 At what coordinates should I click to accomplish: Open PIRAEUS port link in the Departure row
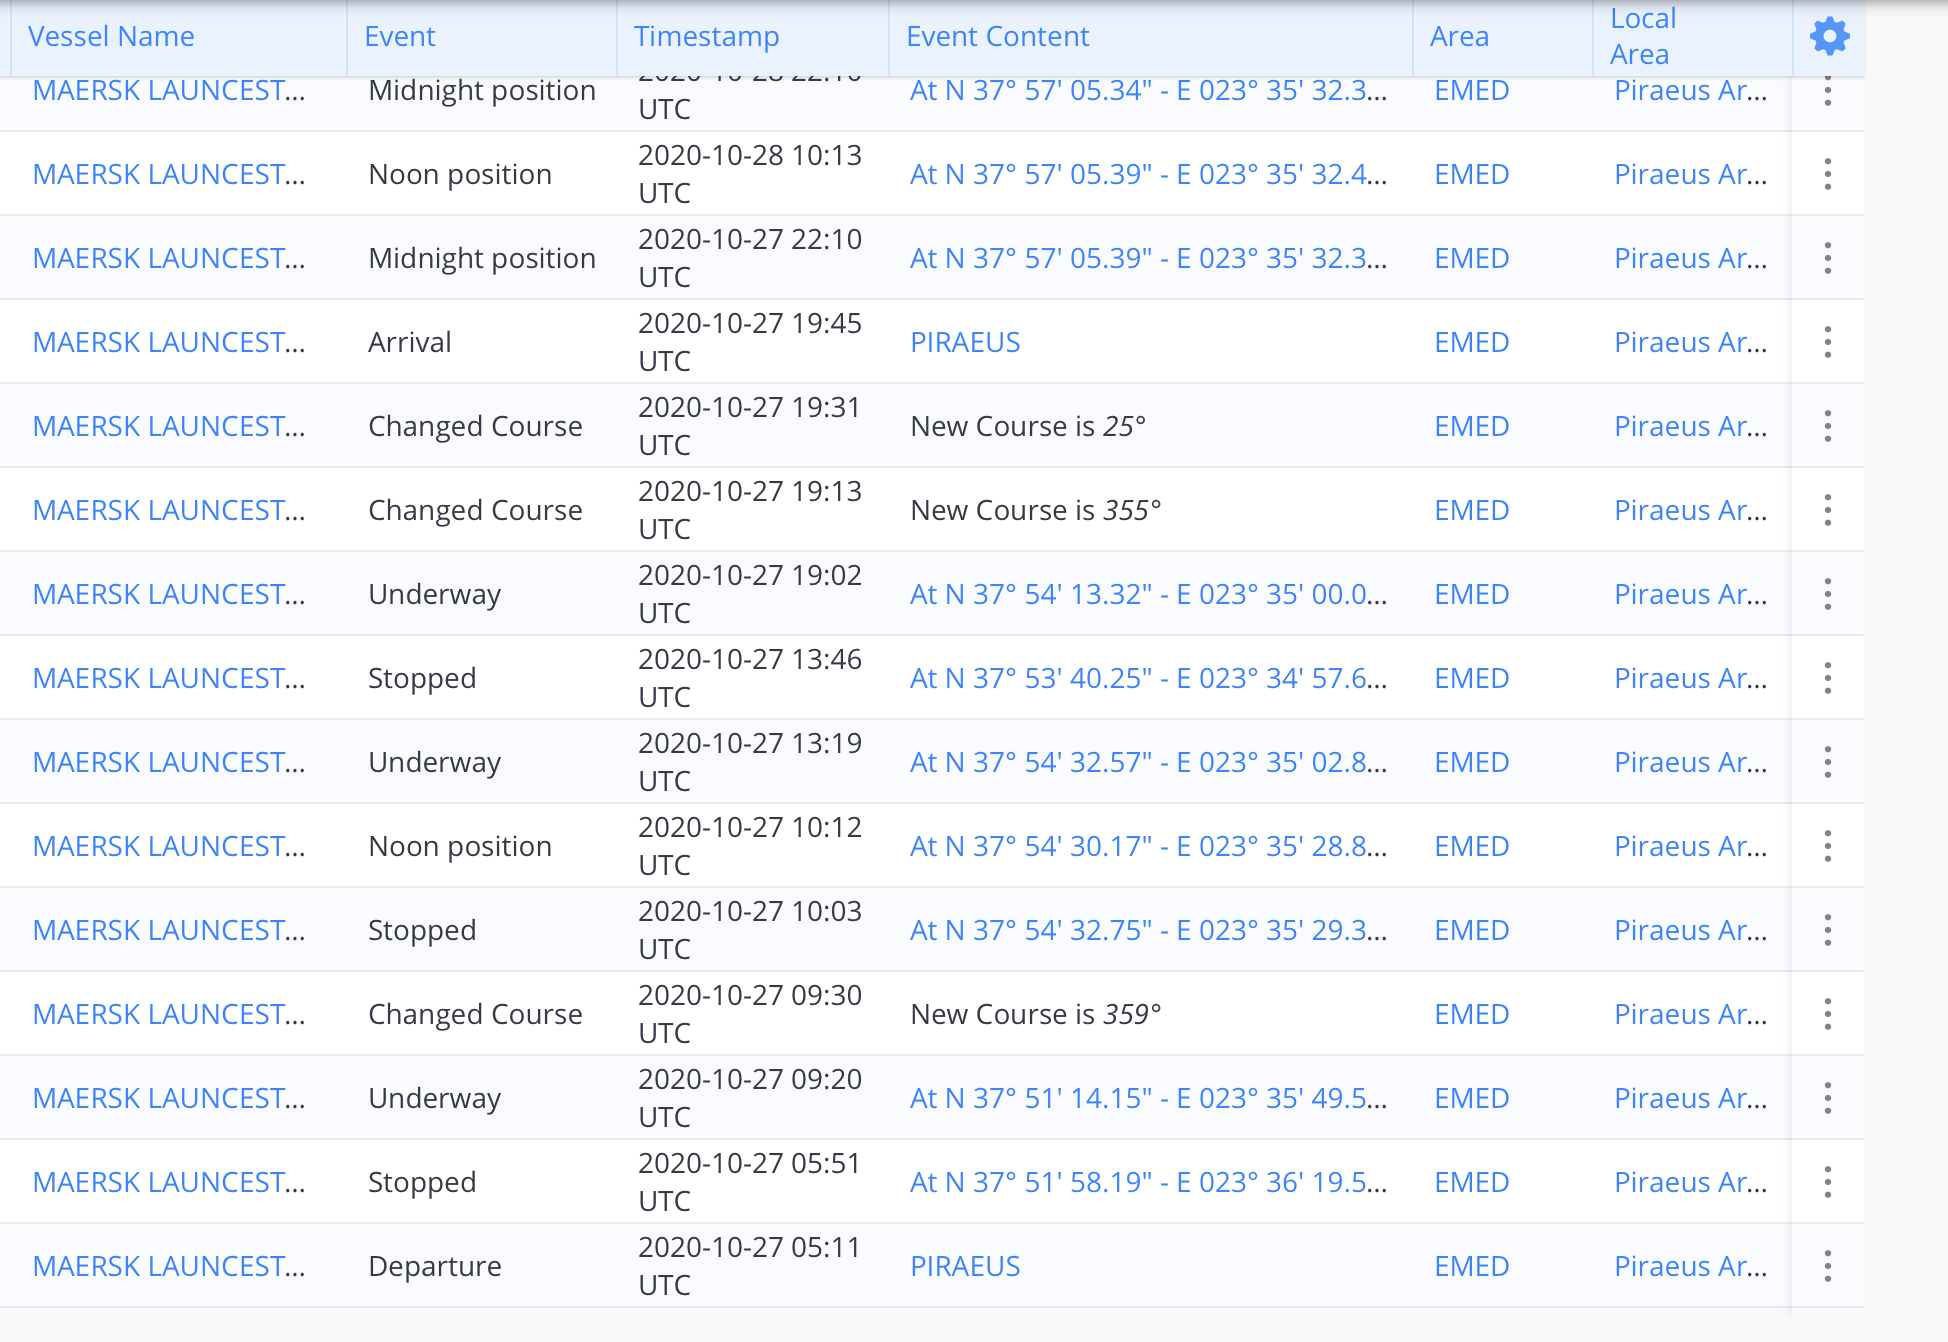click(965, 1266)
